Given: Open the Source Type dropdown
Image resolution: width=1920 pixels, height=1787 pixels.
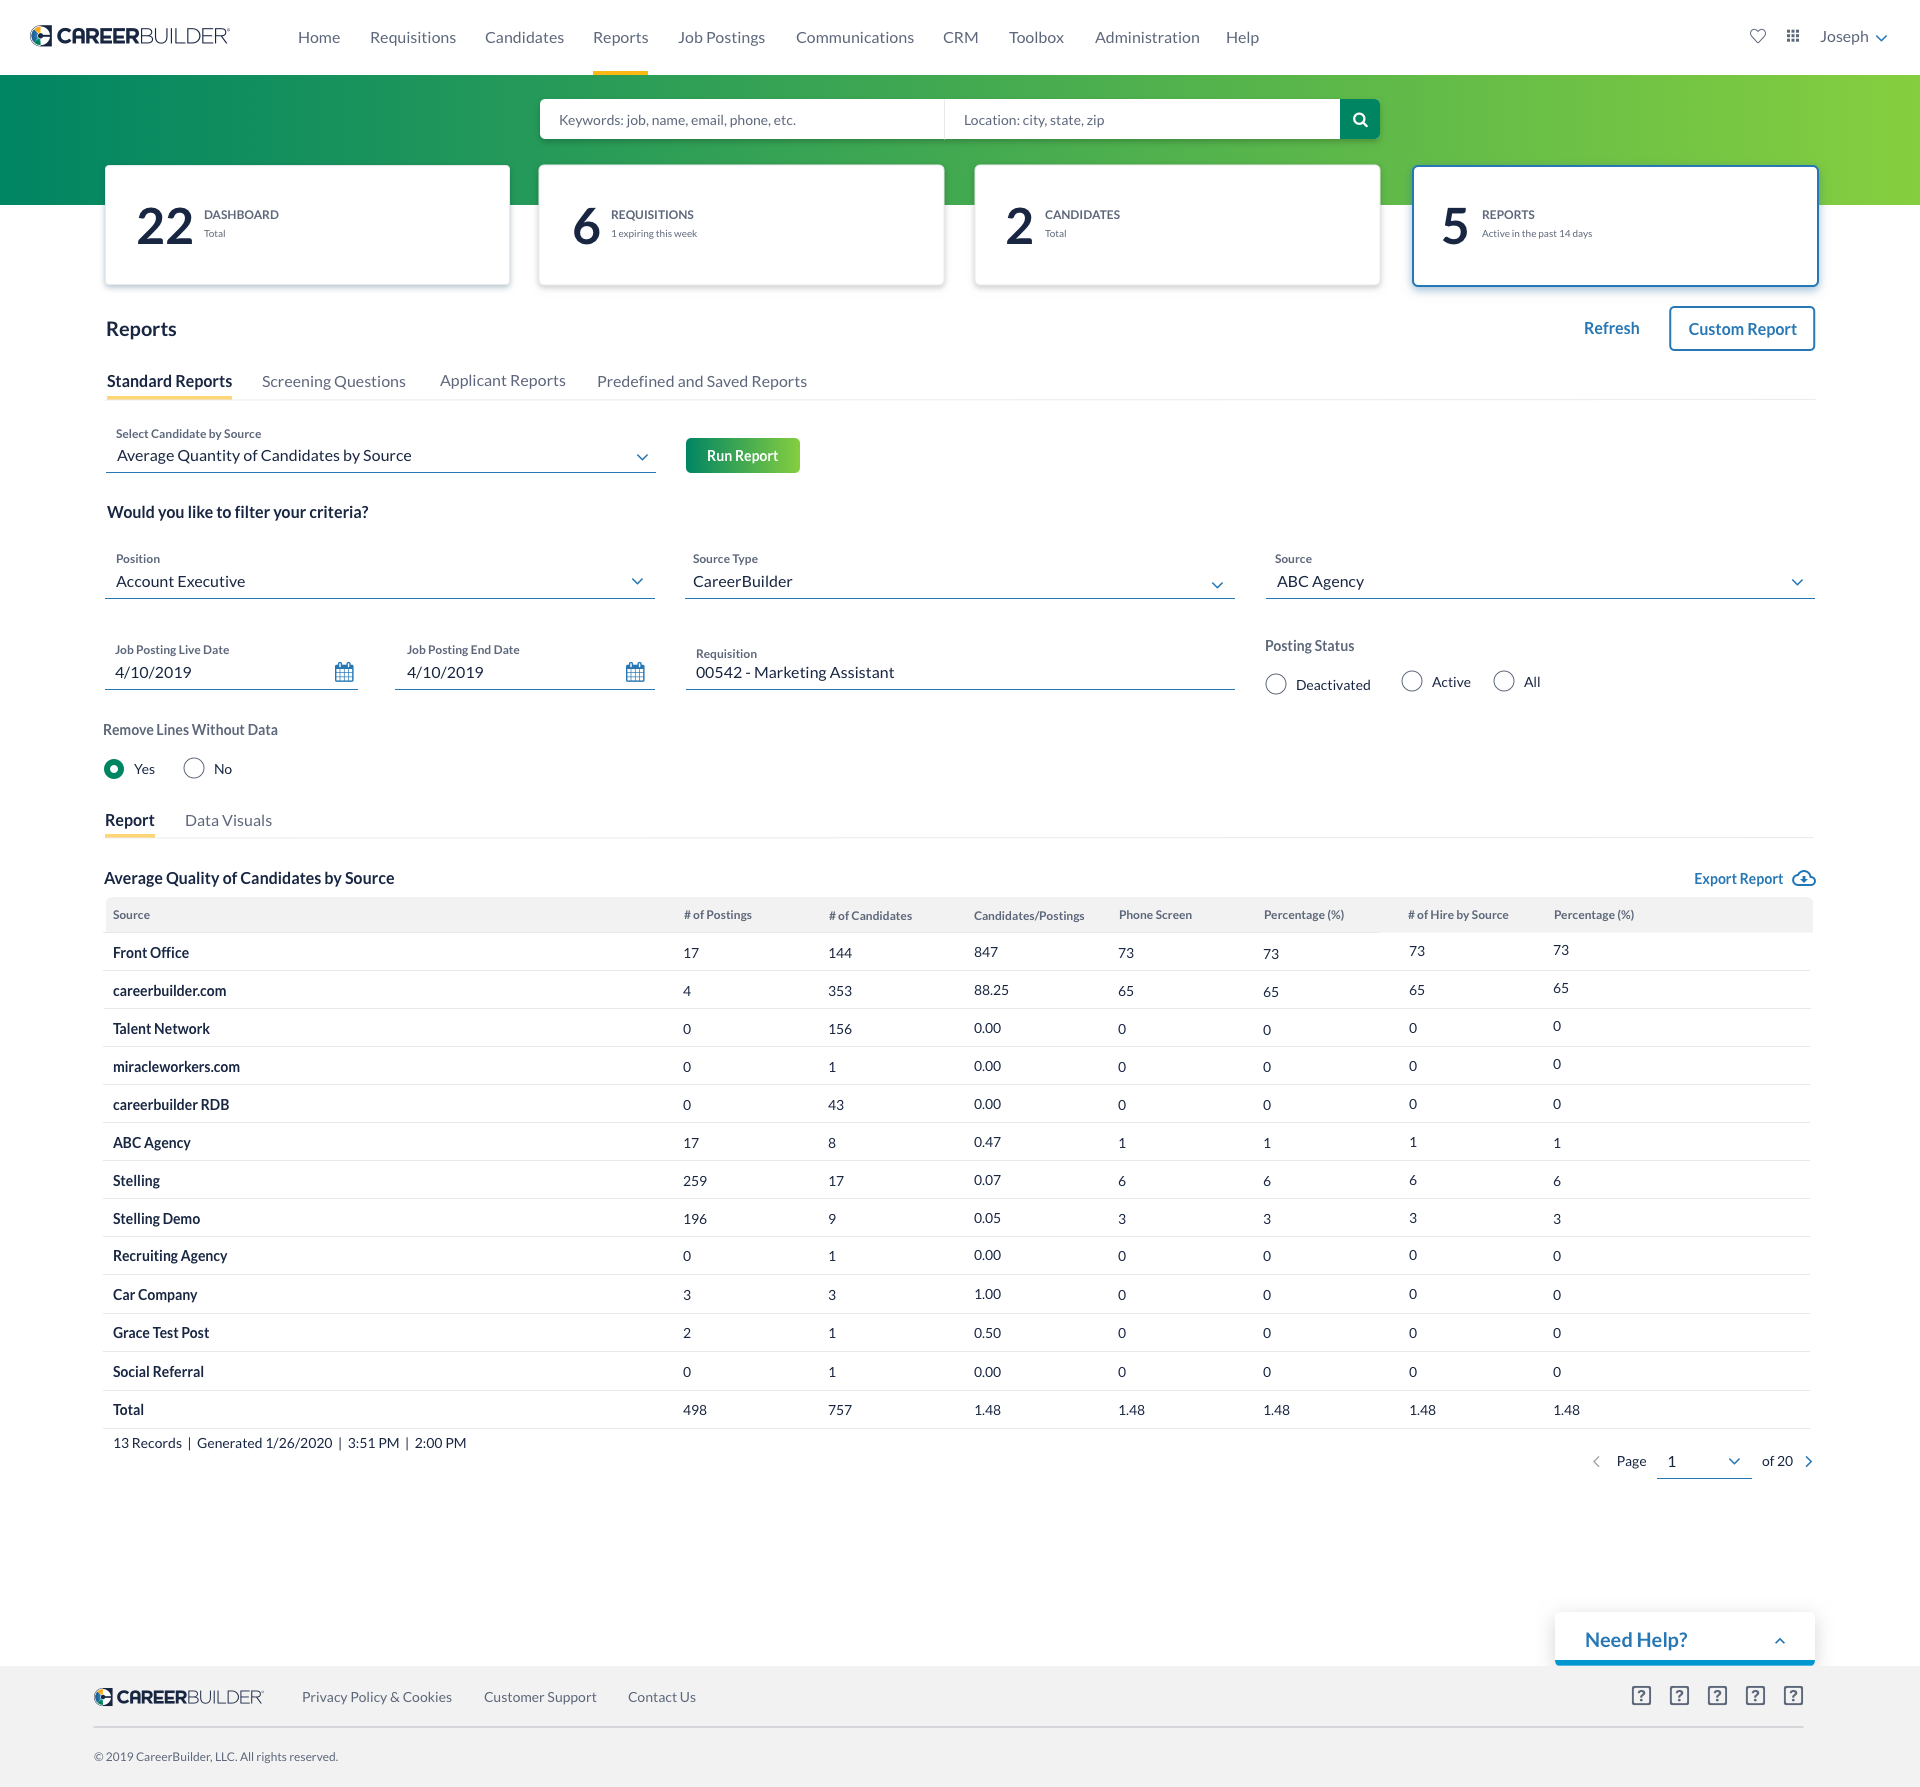Looking at the screenshot, I should point(1217,584).
